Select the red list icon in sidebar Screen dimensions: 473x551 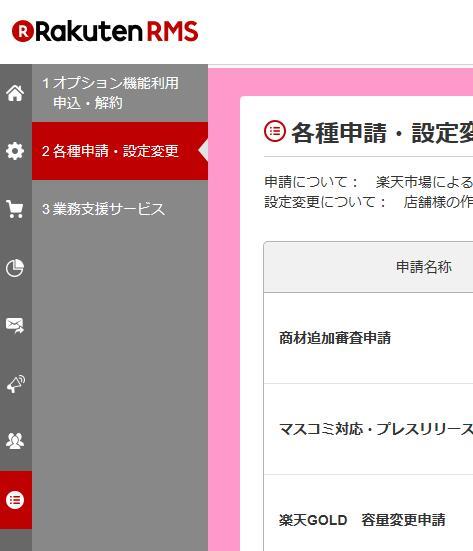[x=16, y=500]
